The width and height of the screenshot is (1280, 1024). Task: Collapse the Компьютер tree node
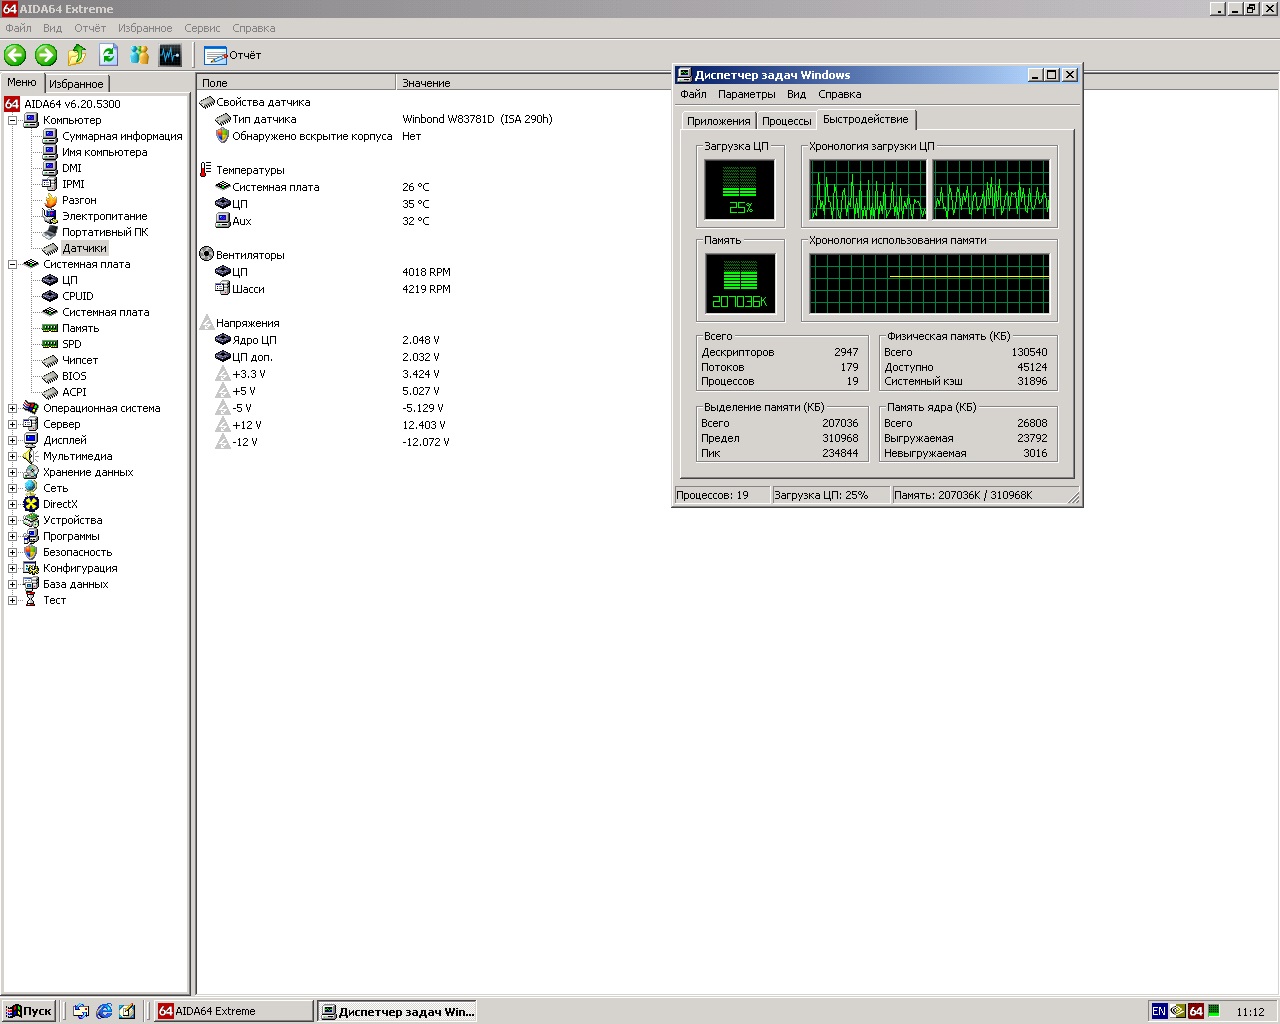[x=13, y=120]
